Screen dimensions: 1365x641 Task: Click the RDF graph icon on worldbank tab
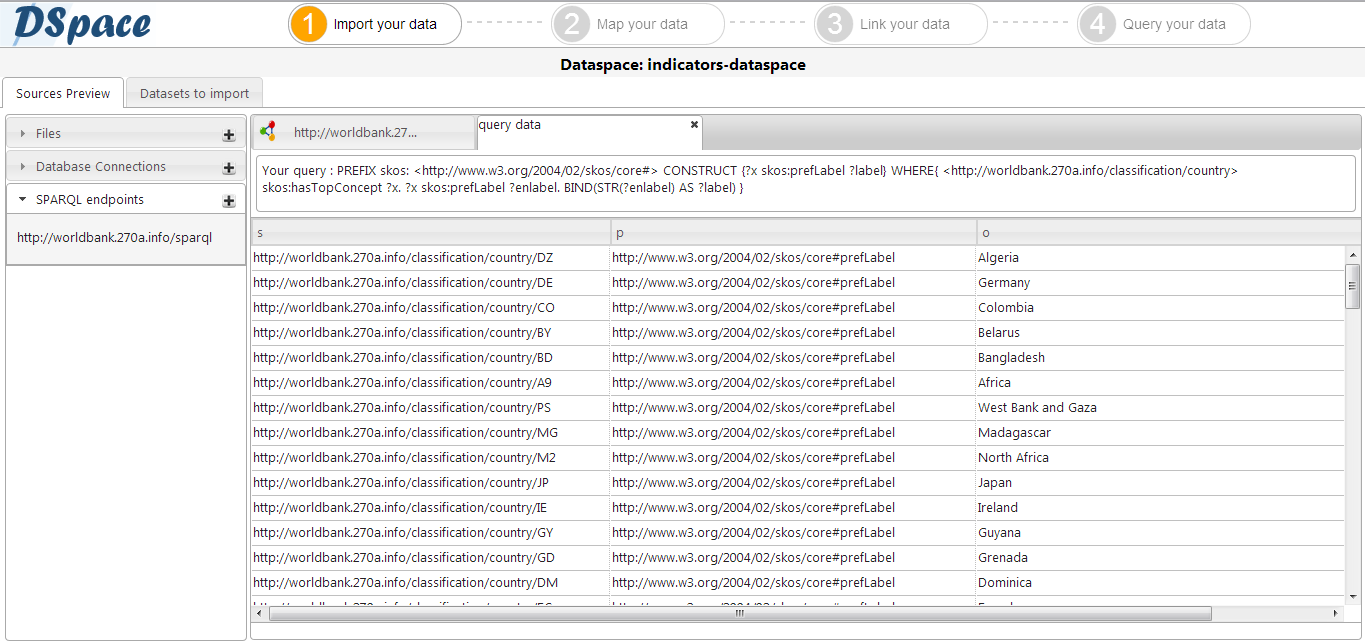[x=267, y=132]
